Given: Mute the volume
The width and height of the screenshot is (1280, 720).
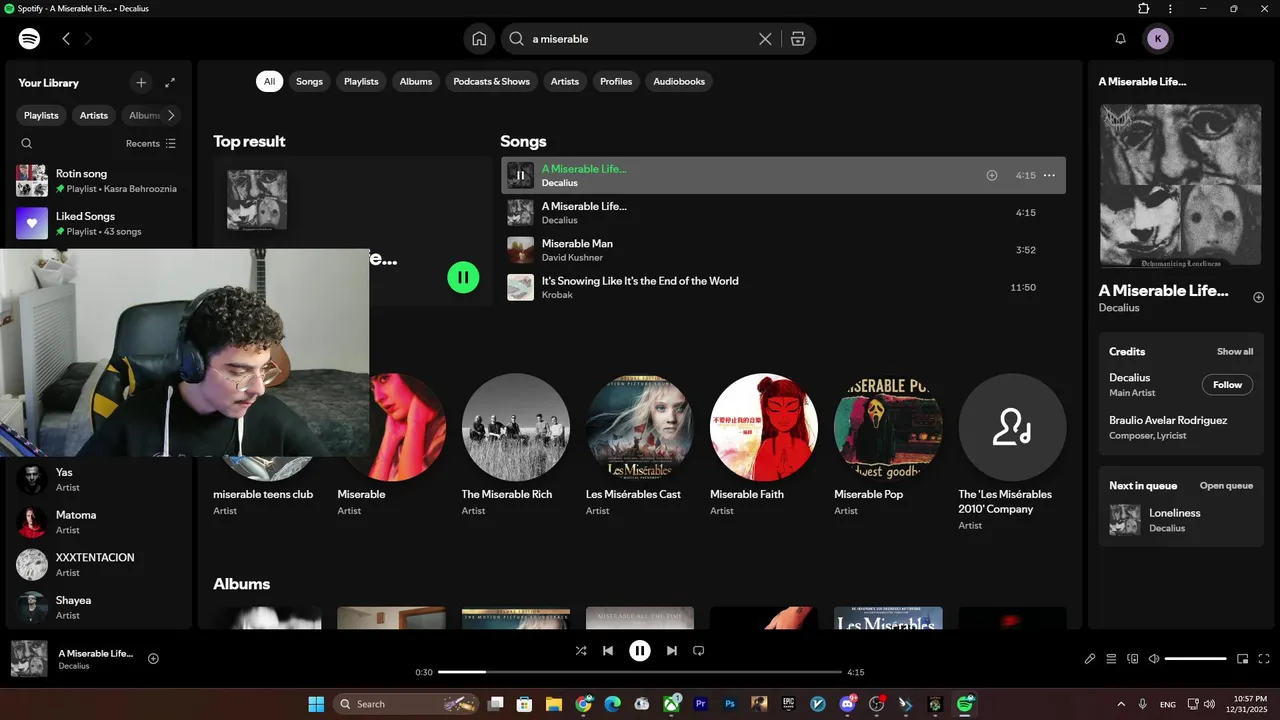Looking at the screenshot, I should pos(1154,659).
